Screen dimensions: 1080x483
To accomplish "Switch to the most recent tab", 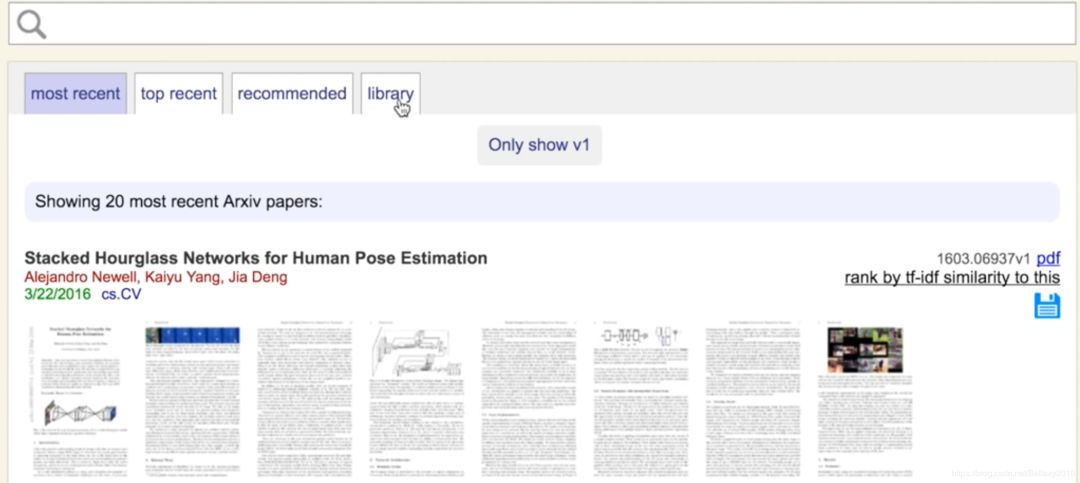I will pyautogui.click(x=76, y=94).
